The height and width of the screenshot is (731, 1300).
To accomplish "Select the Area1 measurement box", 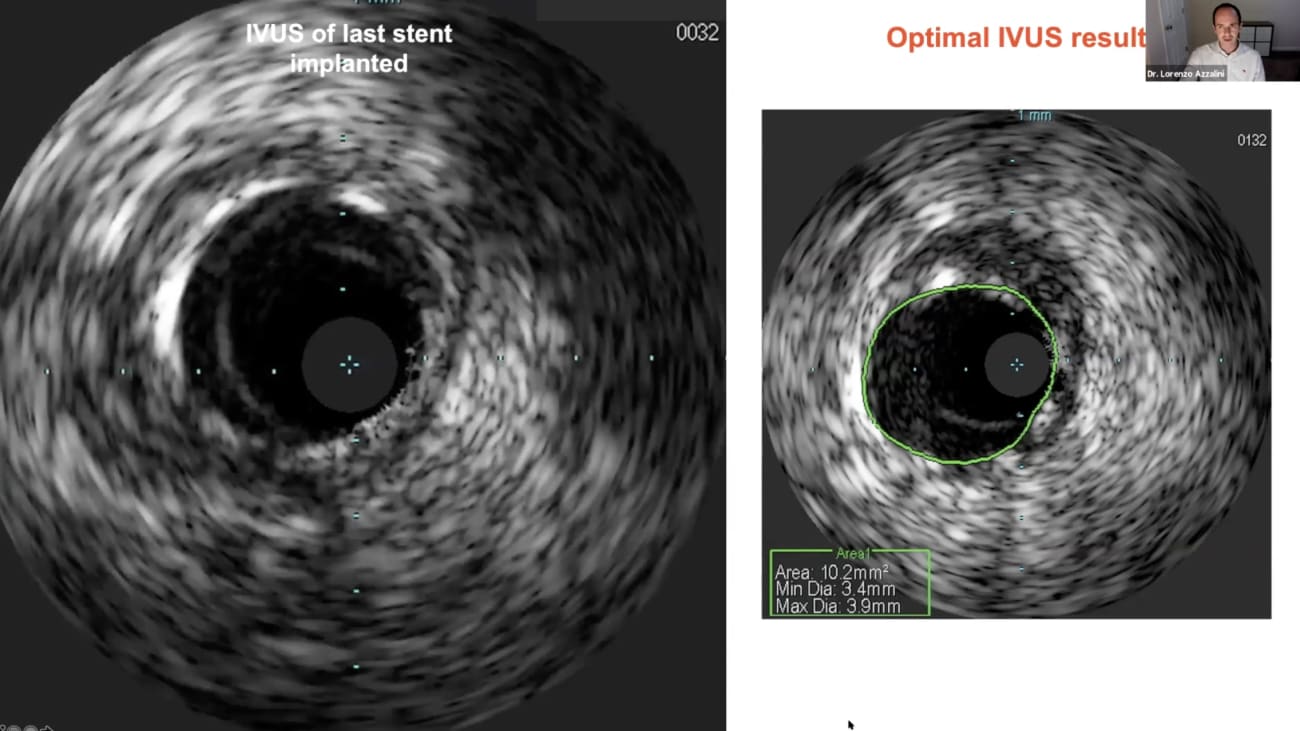I will pyautogui.click(x=851, y=583).
